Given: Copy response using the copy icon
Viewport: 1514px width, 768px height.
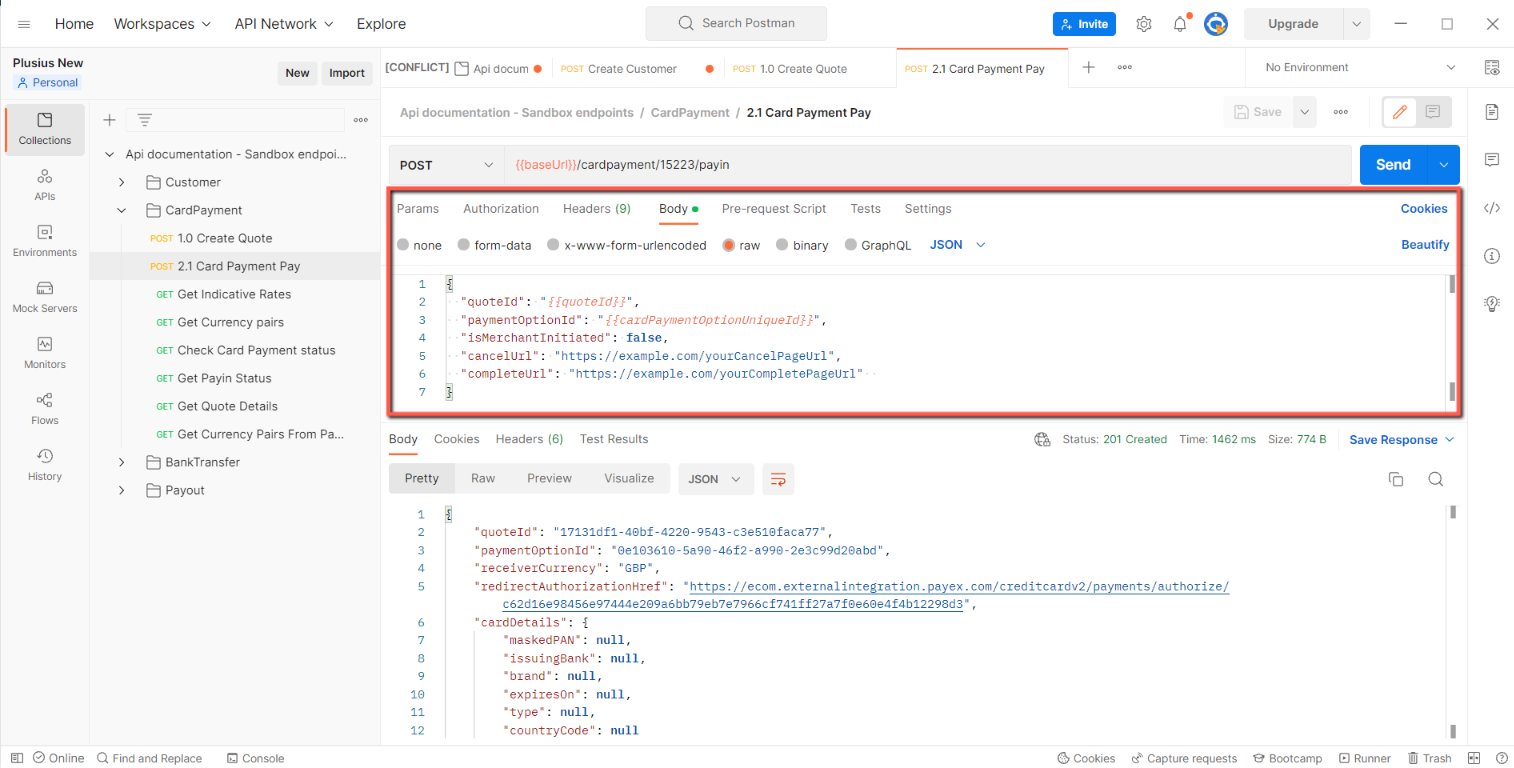Looking at the screenshot, I should point(1396,479).
